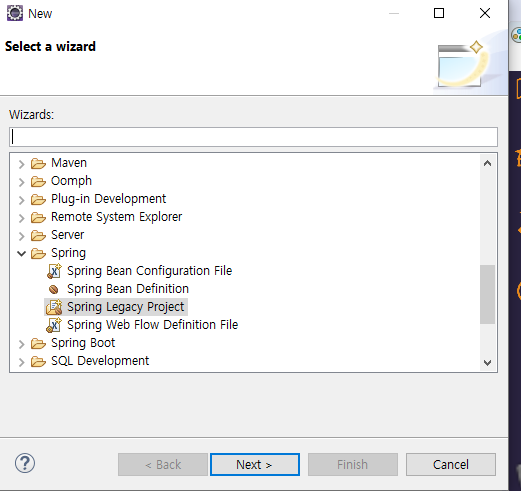Screen dimensions: 521x491
Task: Click the Spring Bean Configuration File icon
Action: [54, 271]
